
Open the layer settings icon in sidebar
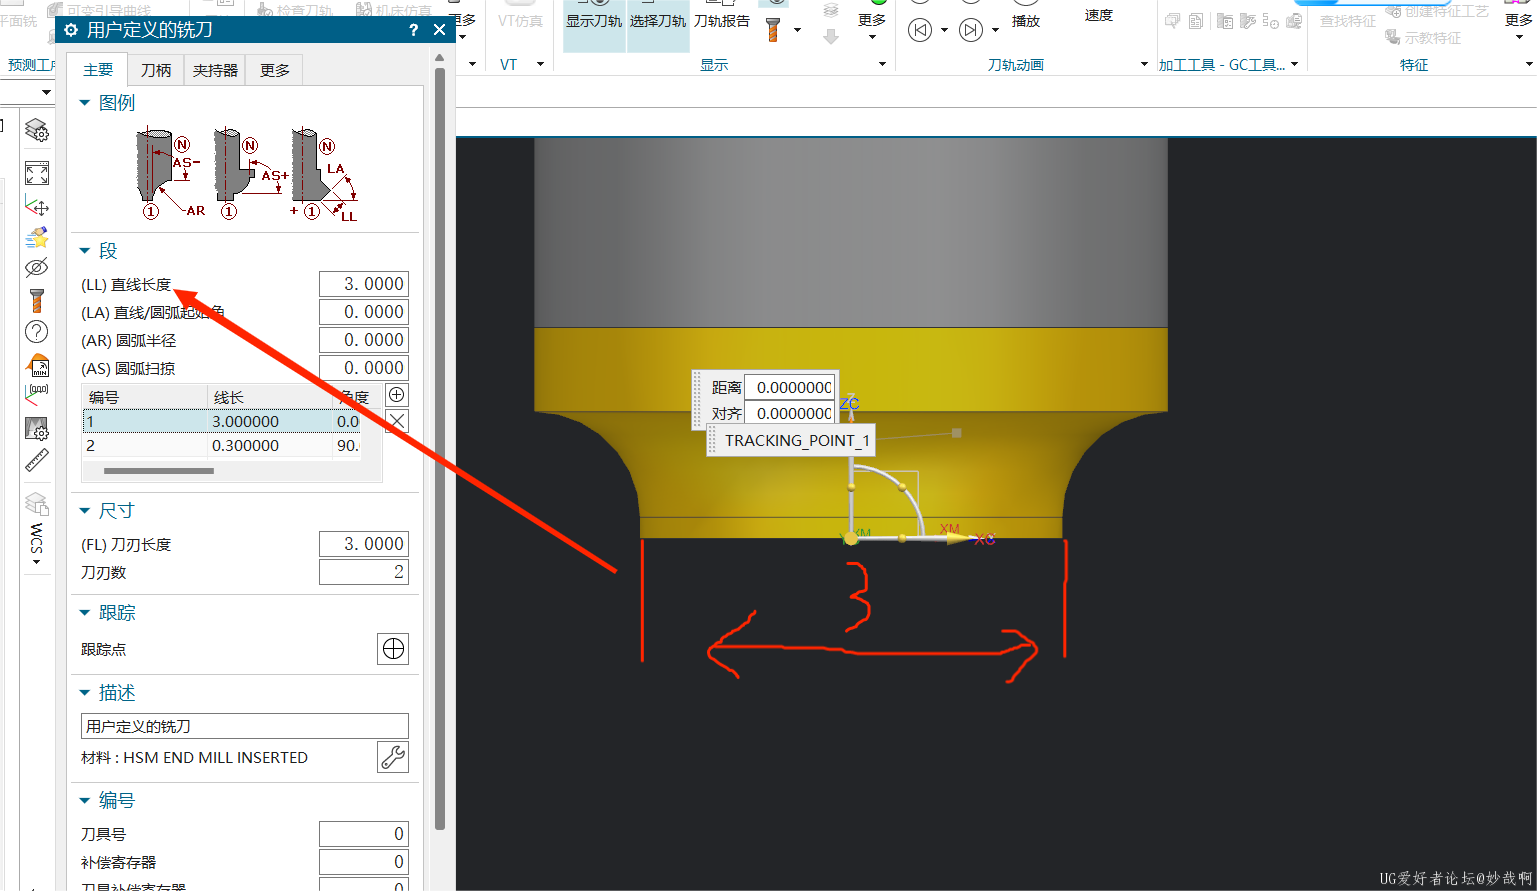(x=36, y=131)
